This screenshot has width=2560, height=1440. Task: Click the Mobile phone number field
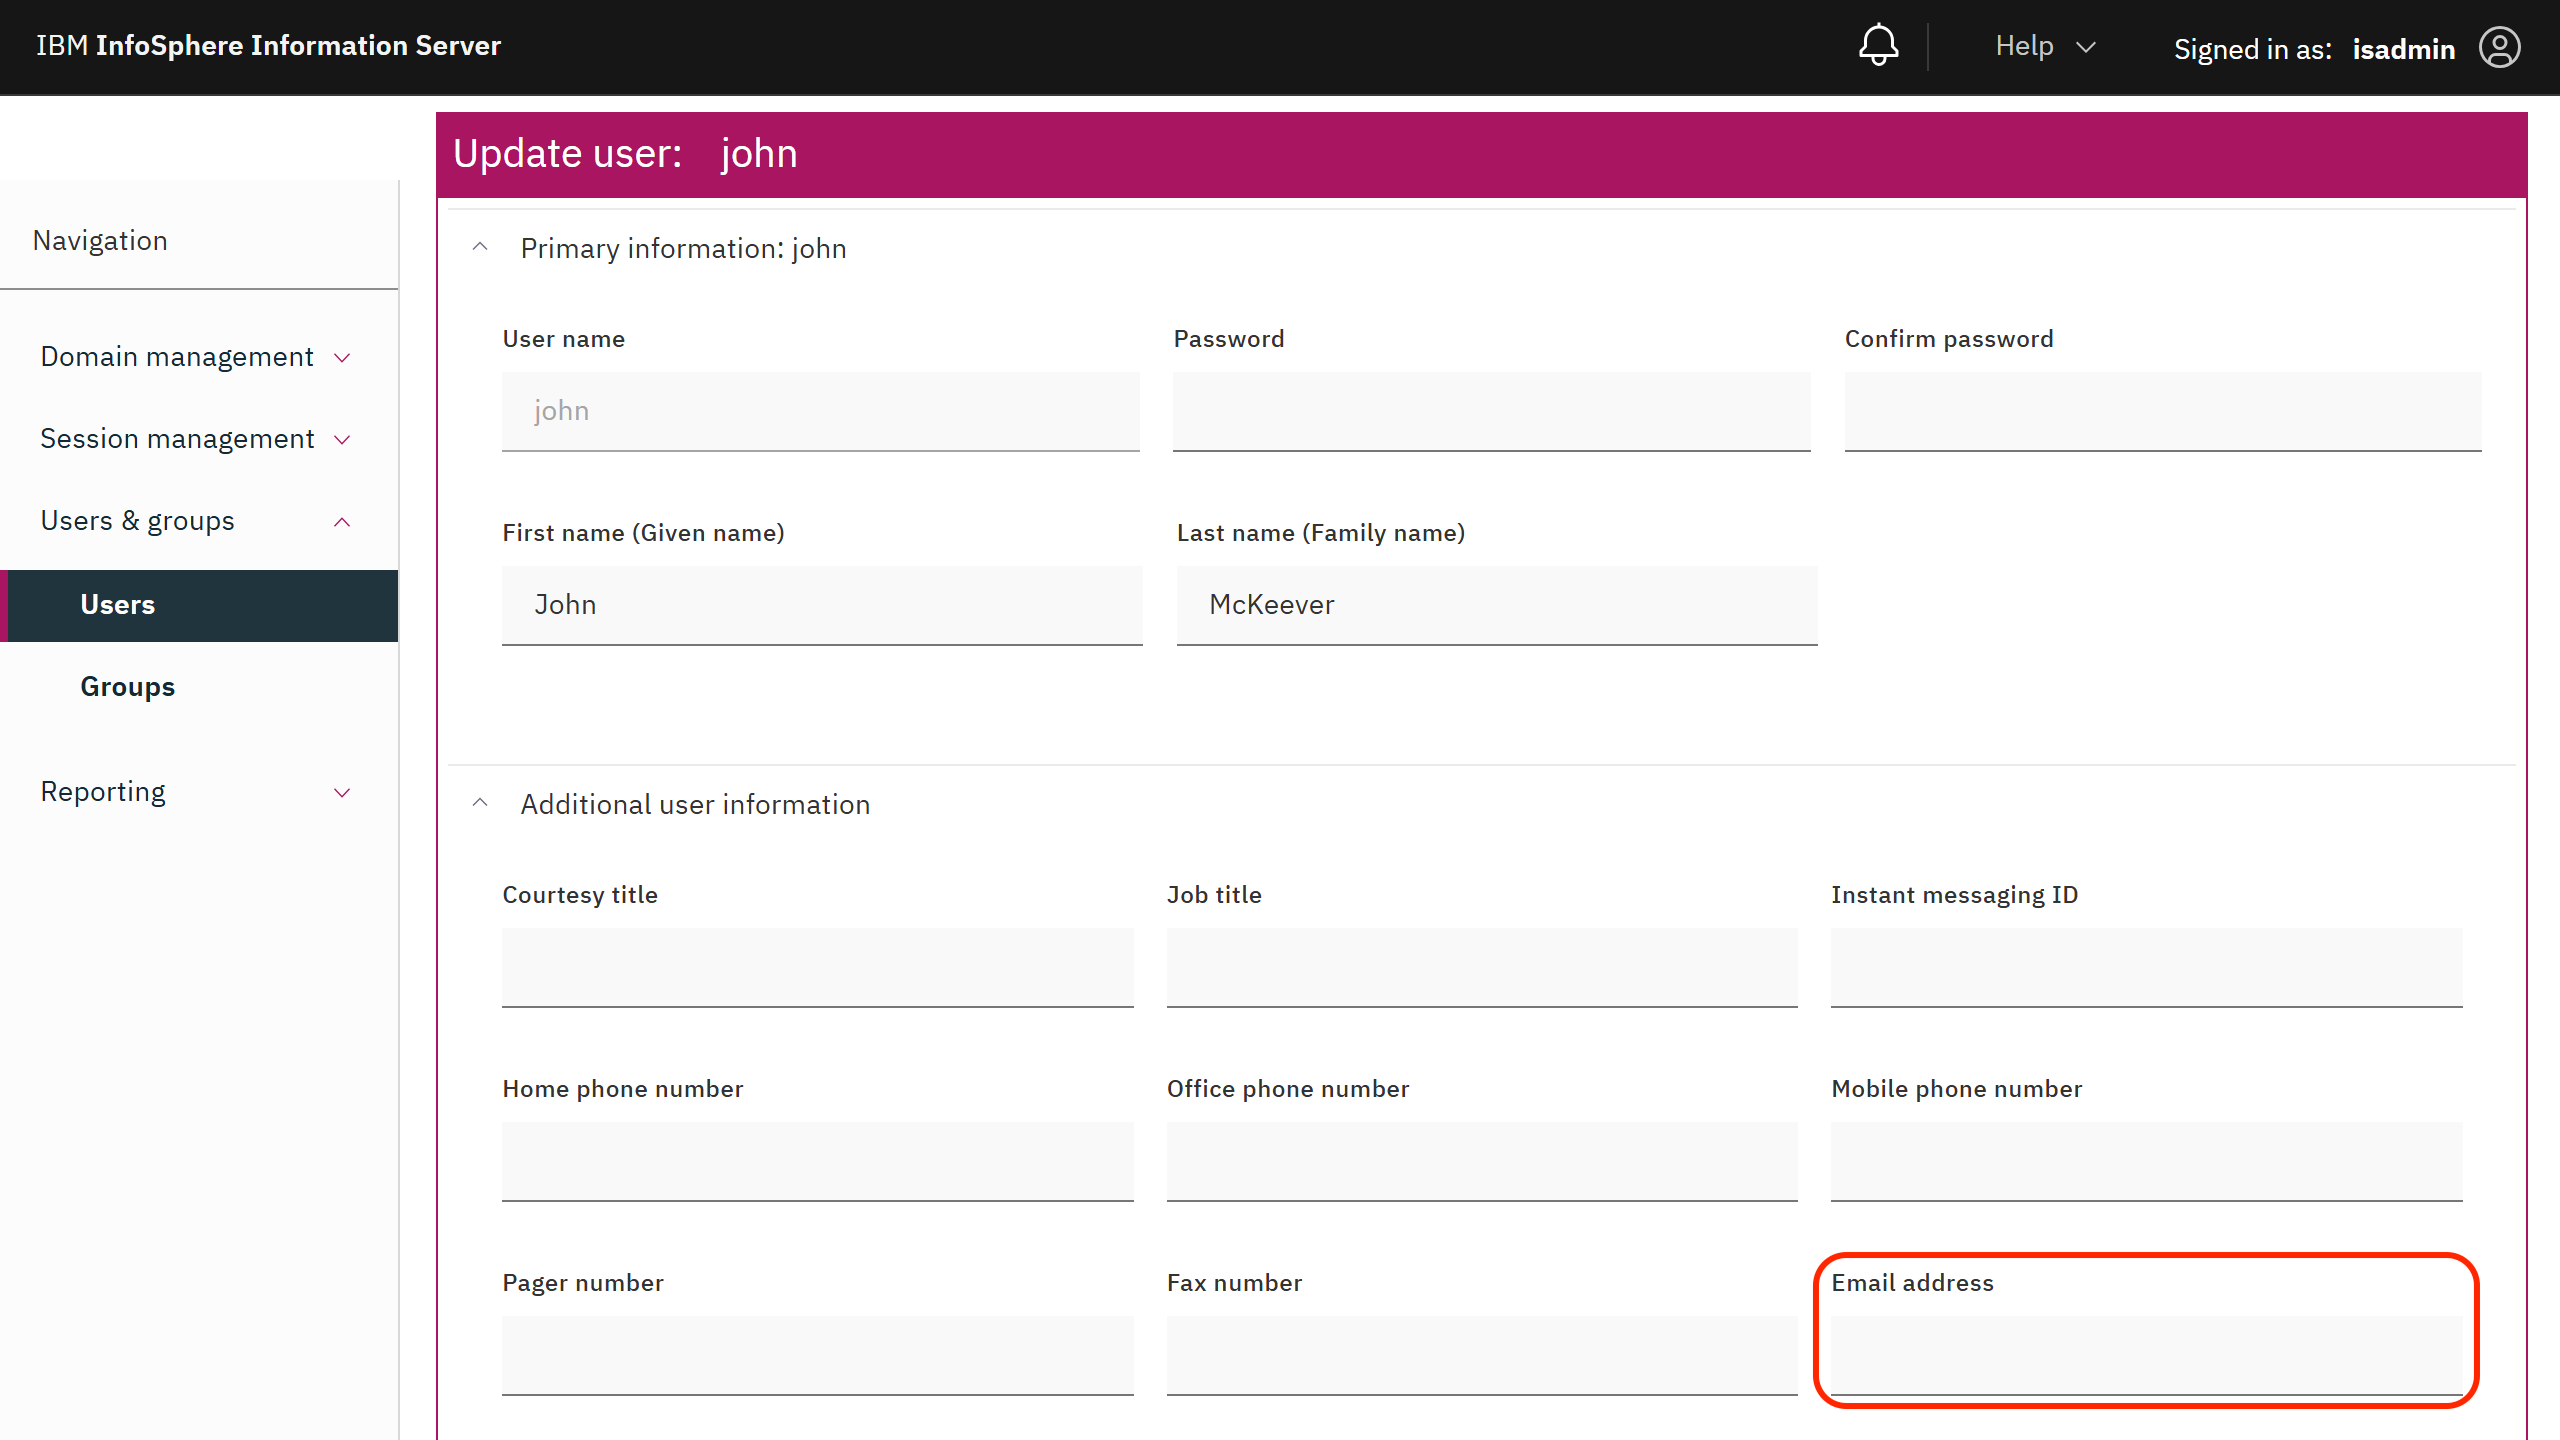coord(2146,1160)
